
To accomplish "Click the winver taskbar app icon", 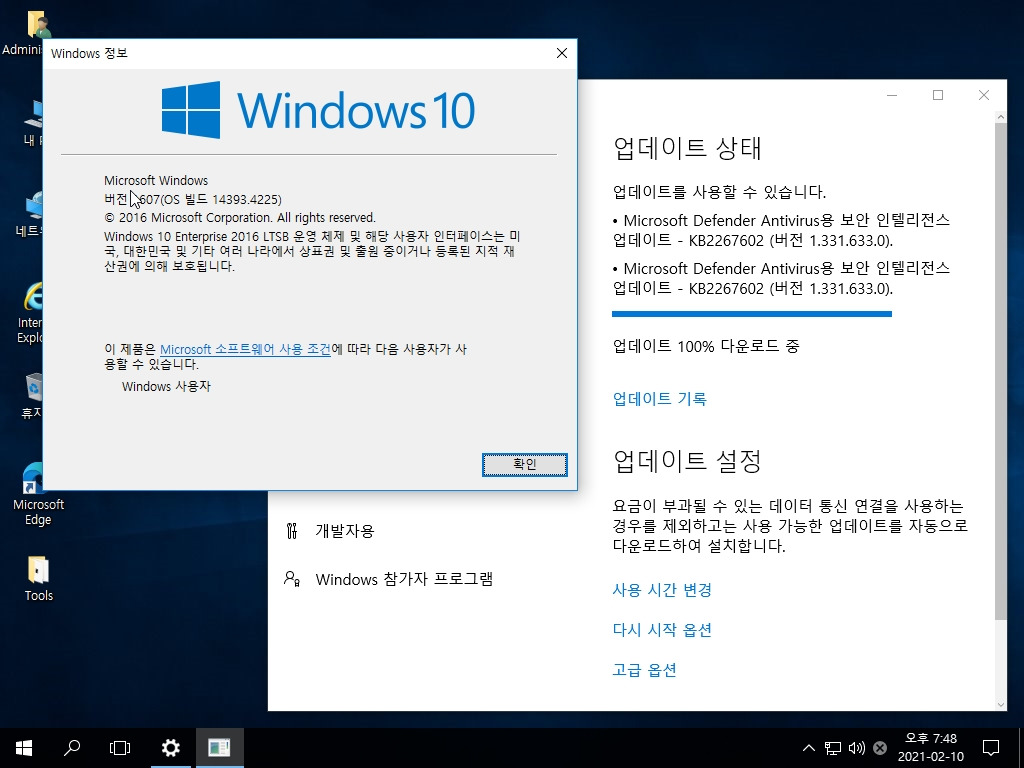I will coord(219,748).
